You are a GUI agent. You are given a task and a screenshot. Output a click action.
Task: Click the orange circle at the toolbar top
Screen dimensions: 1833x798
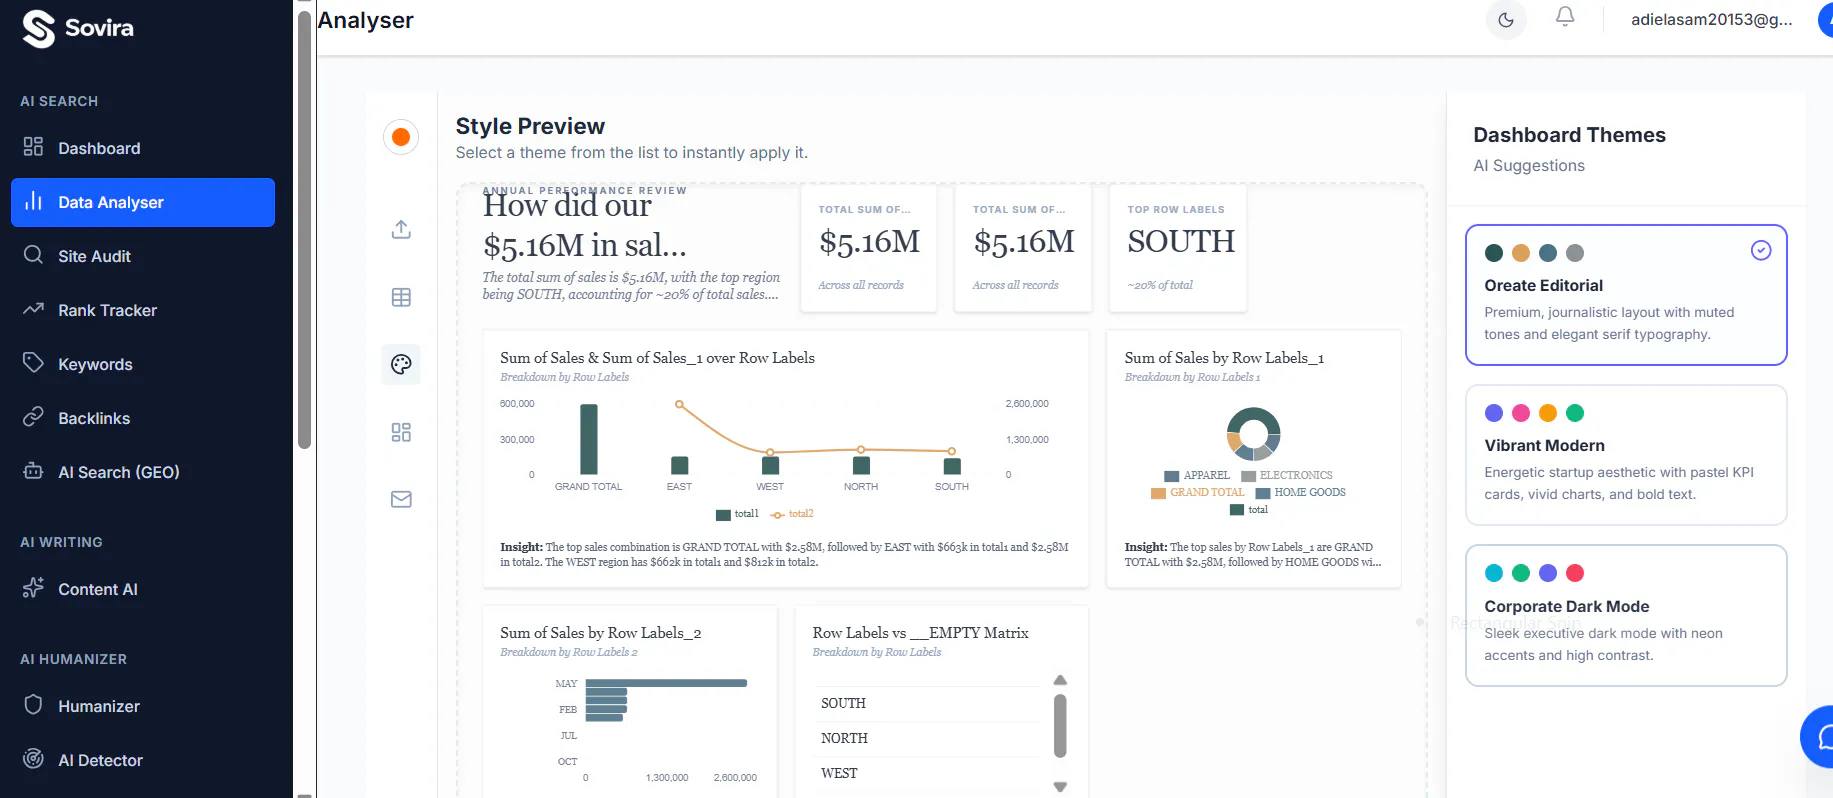click(401, 137)
